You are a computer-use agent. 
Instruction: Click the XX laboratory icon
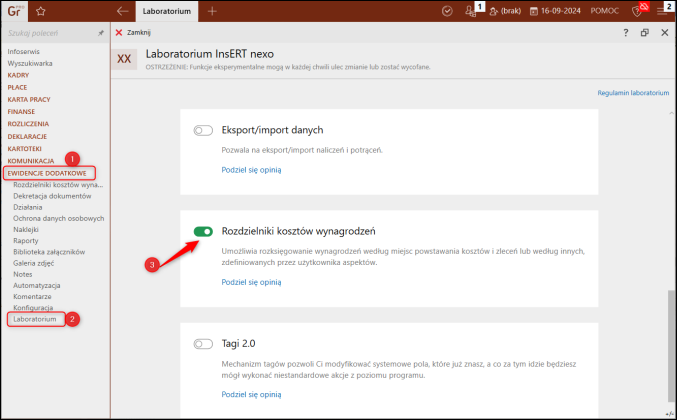pyautogui.click(x=124, y=59)
